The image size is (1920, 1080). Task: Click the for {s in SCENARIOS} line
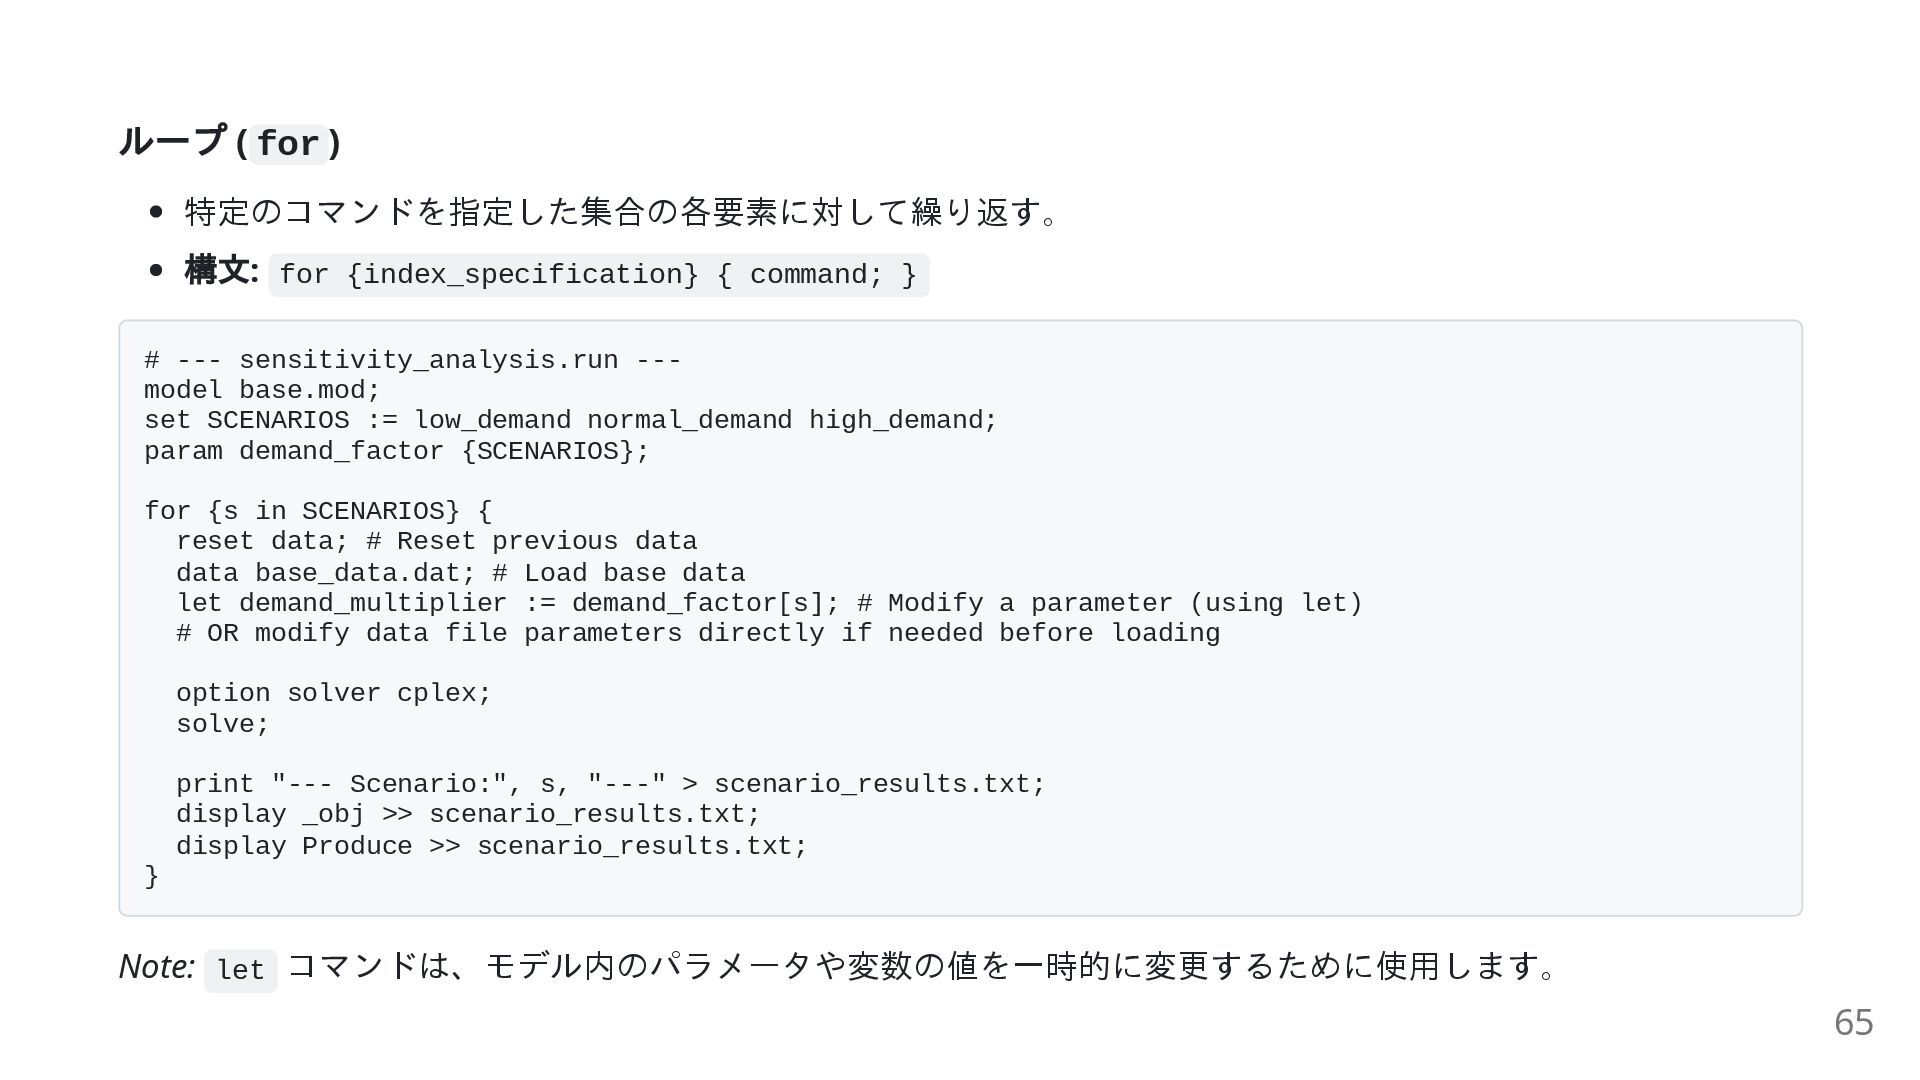(x=318, y=511)
